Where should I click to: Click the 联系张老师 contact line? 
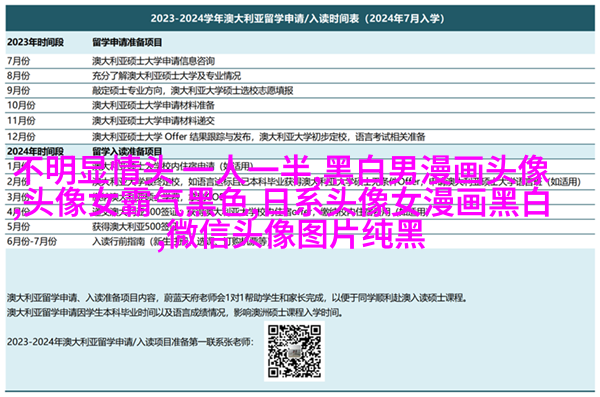click(x=130, y=342)
